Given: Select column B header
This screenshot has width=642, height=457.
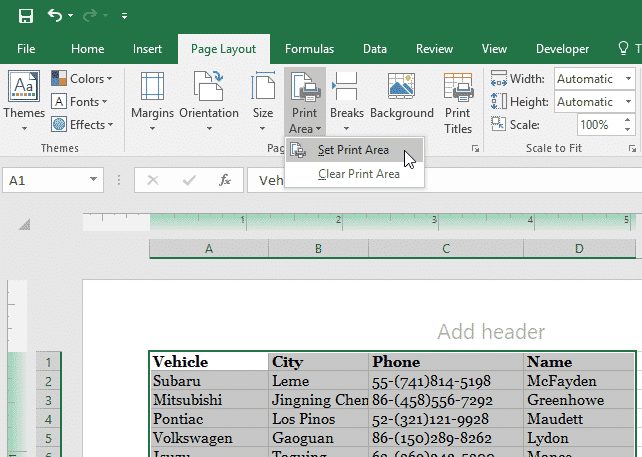Looking at the screenshot, I should [318, 249].
